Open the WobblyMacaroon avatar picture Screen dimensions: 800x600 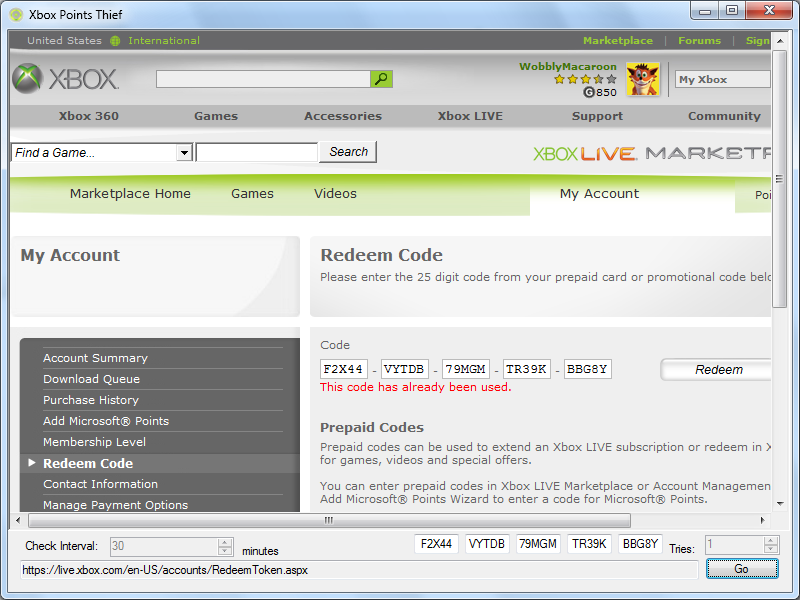643,79
